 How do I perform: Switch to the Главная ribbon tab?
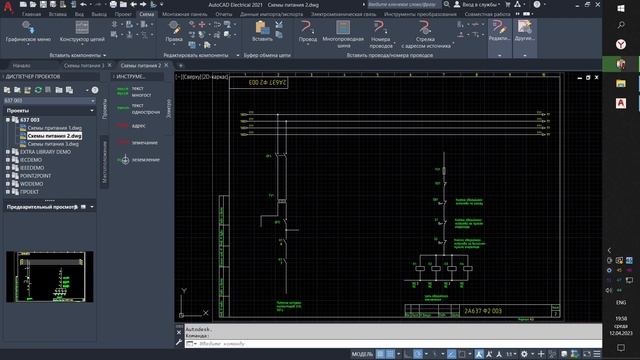pos(31,14)
